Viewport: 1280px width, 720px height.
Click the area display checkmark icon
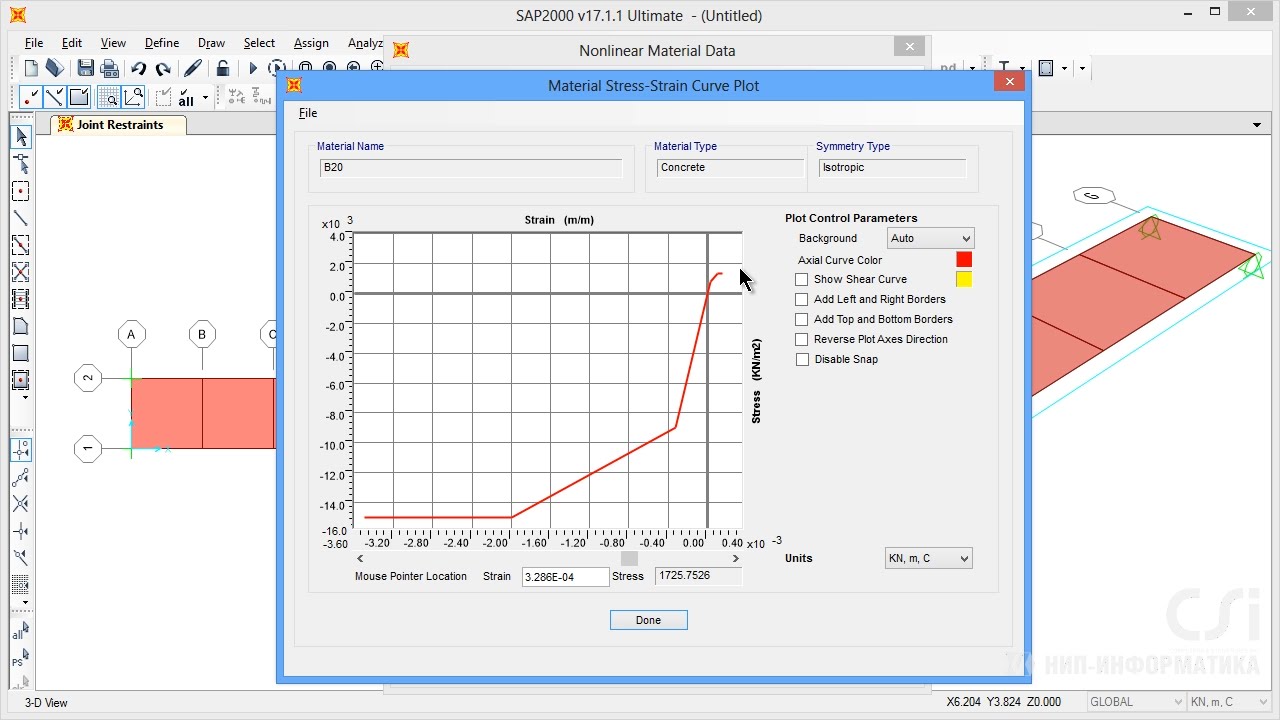79,97
